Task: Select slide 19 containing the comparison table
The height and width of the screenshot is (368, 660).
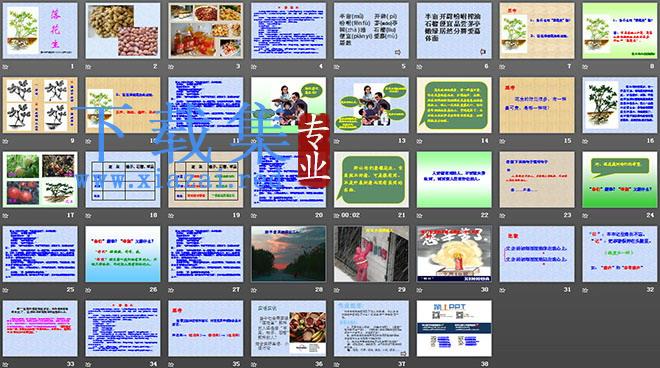Action: [206, 180]
